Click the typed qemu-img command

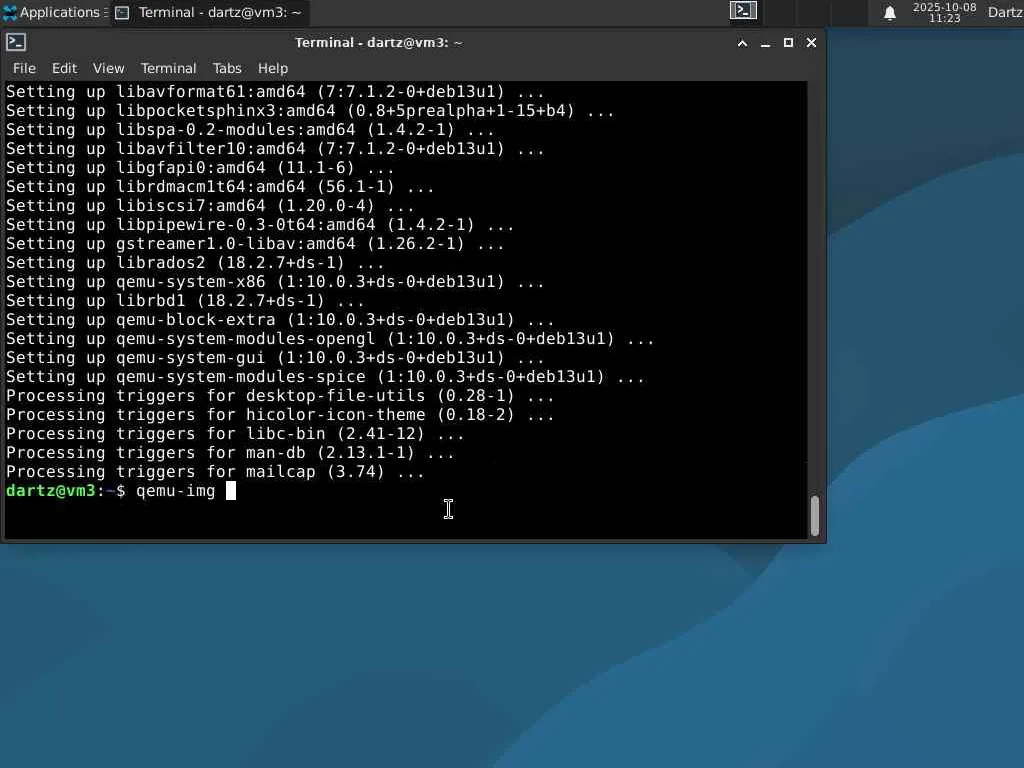(176, 491)
